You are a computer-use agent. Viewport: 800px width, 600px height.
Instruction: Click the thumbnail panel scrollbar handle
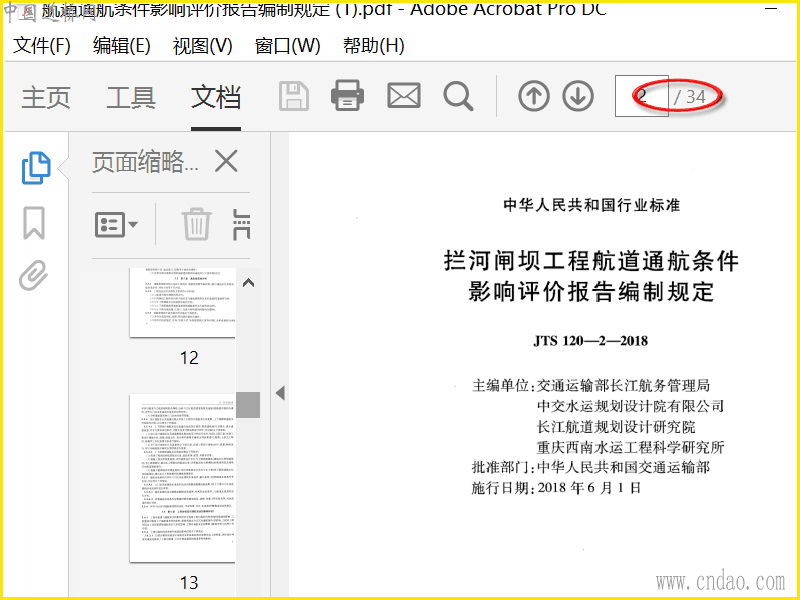[248, 405]
